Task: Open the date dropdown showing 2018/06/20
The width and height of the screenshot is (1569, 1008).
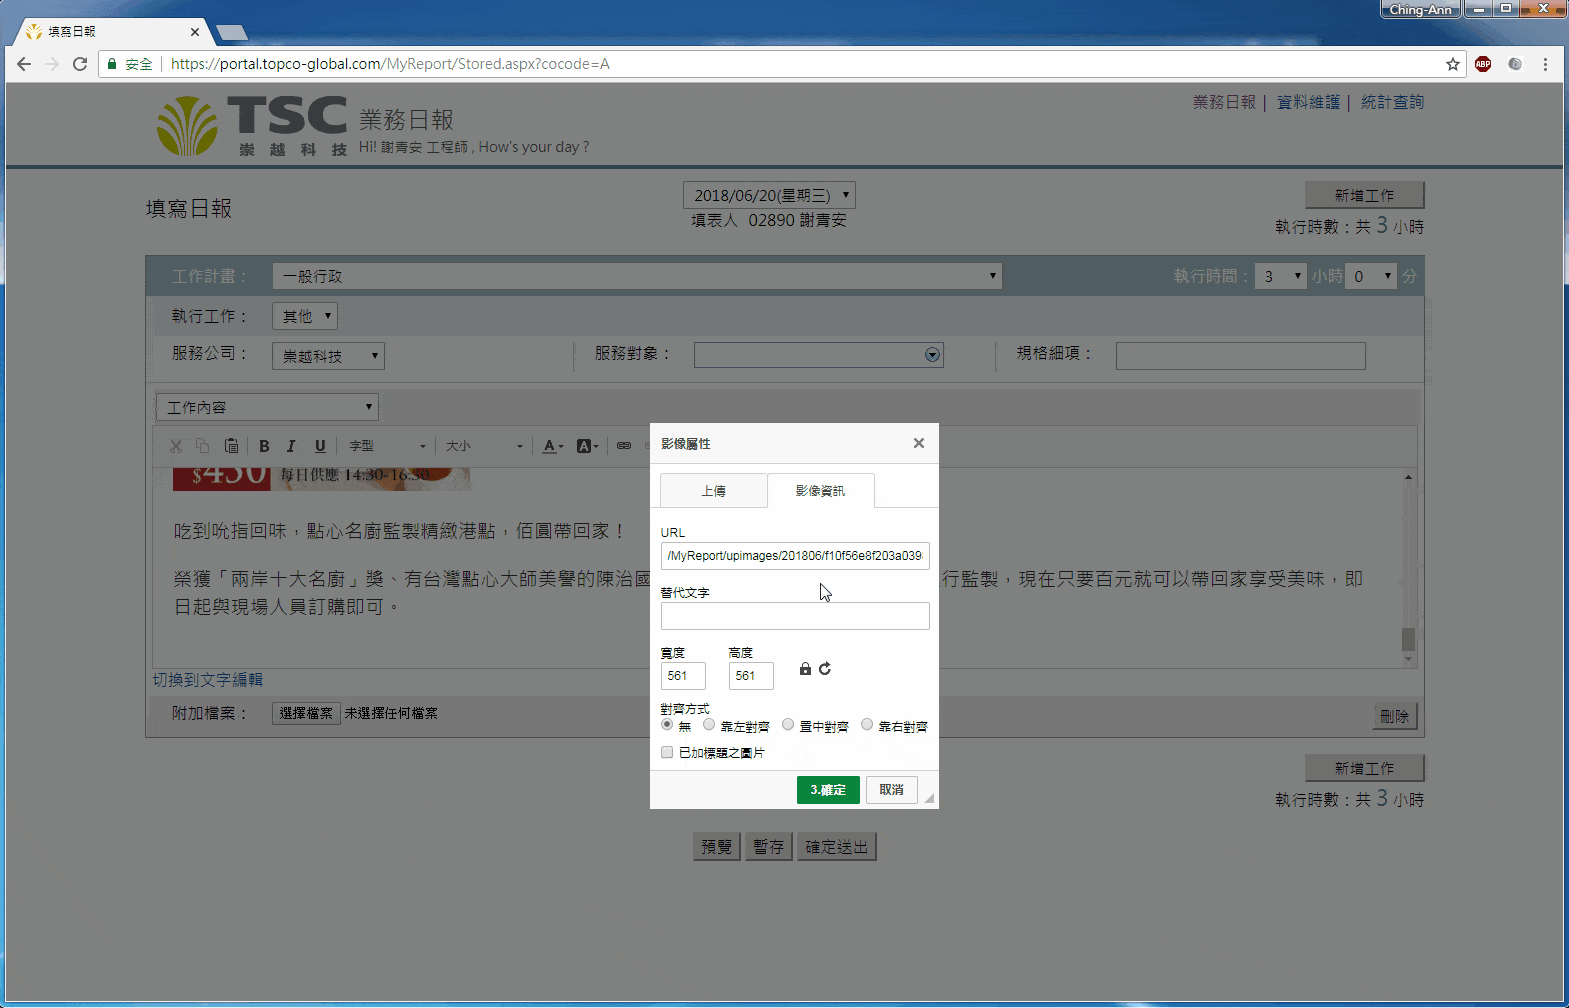Action: 769,195
